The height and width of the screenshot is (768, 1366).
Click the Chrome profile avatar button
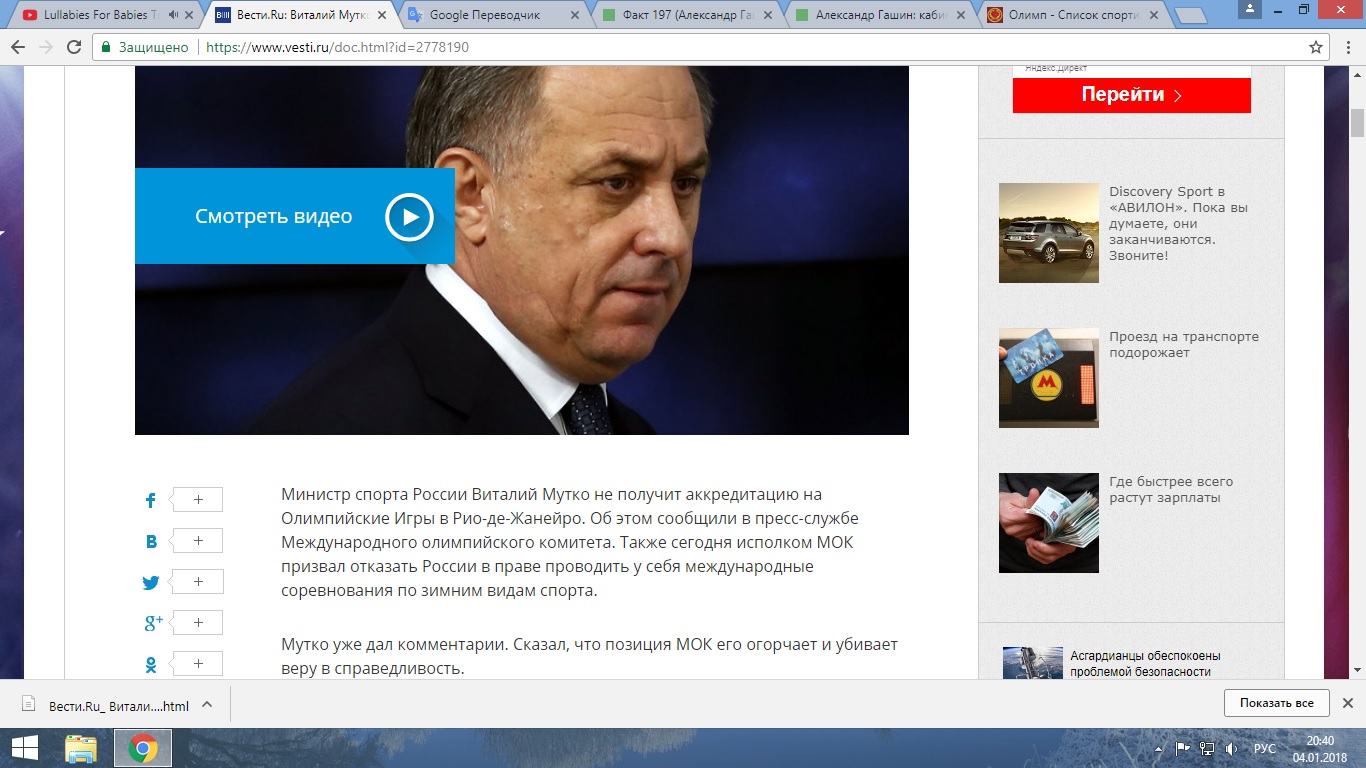[x=1249, y=9]
